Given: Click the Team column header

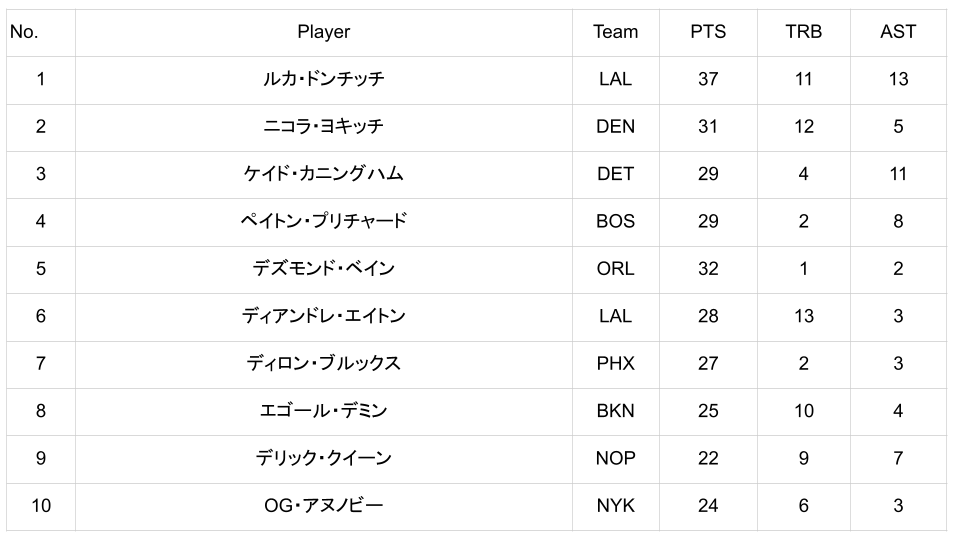Looking at the screenshot, I should [615, 32].
